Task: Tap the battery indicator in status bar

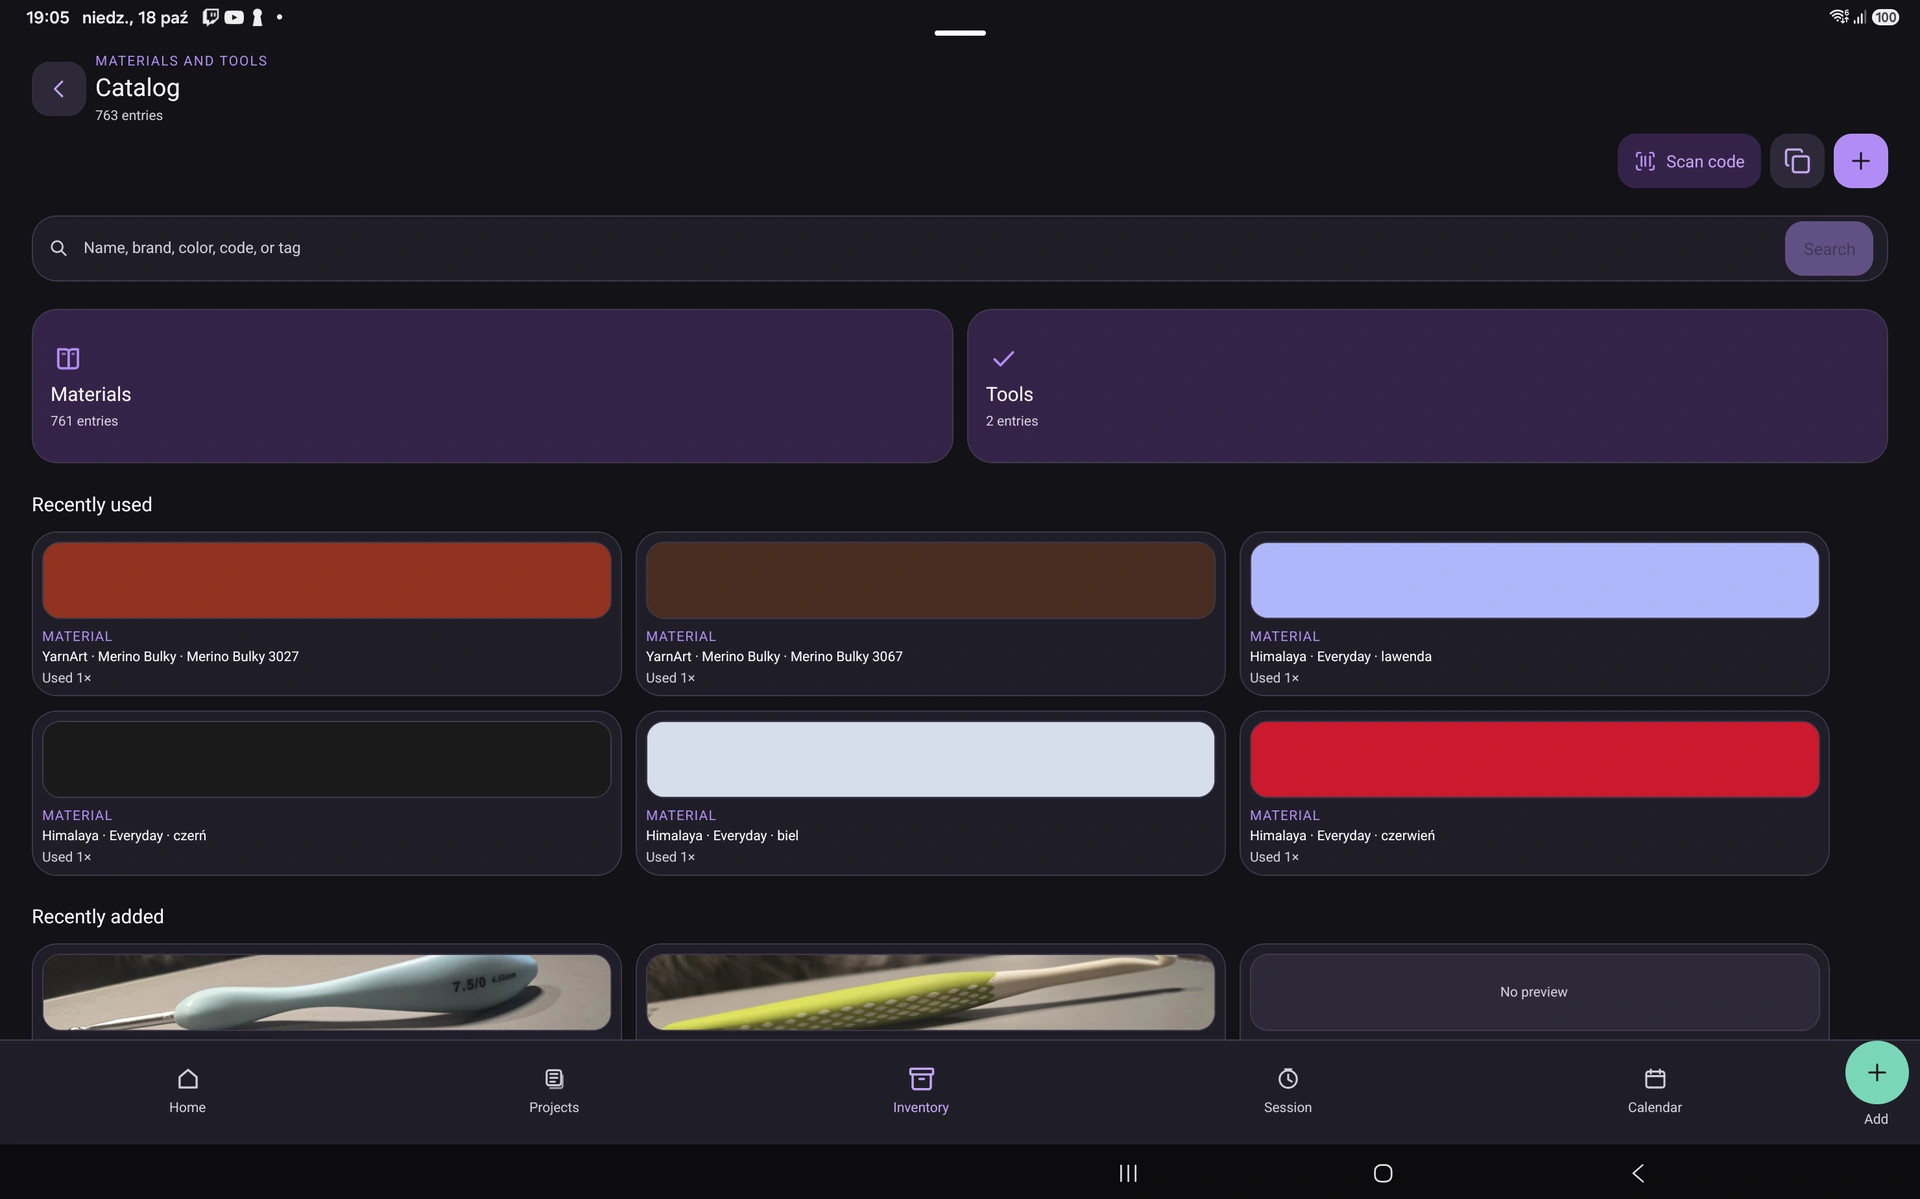Action: click(x=1885, y=17)
